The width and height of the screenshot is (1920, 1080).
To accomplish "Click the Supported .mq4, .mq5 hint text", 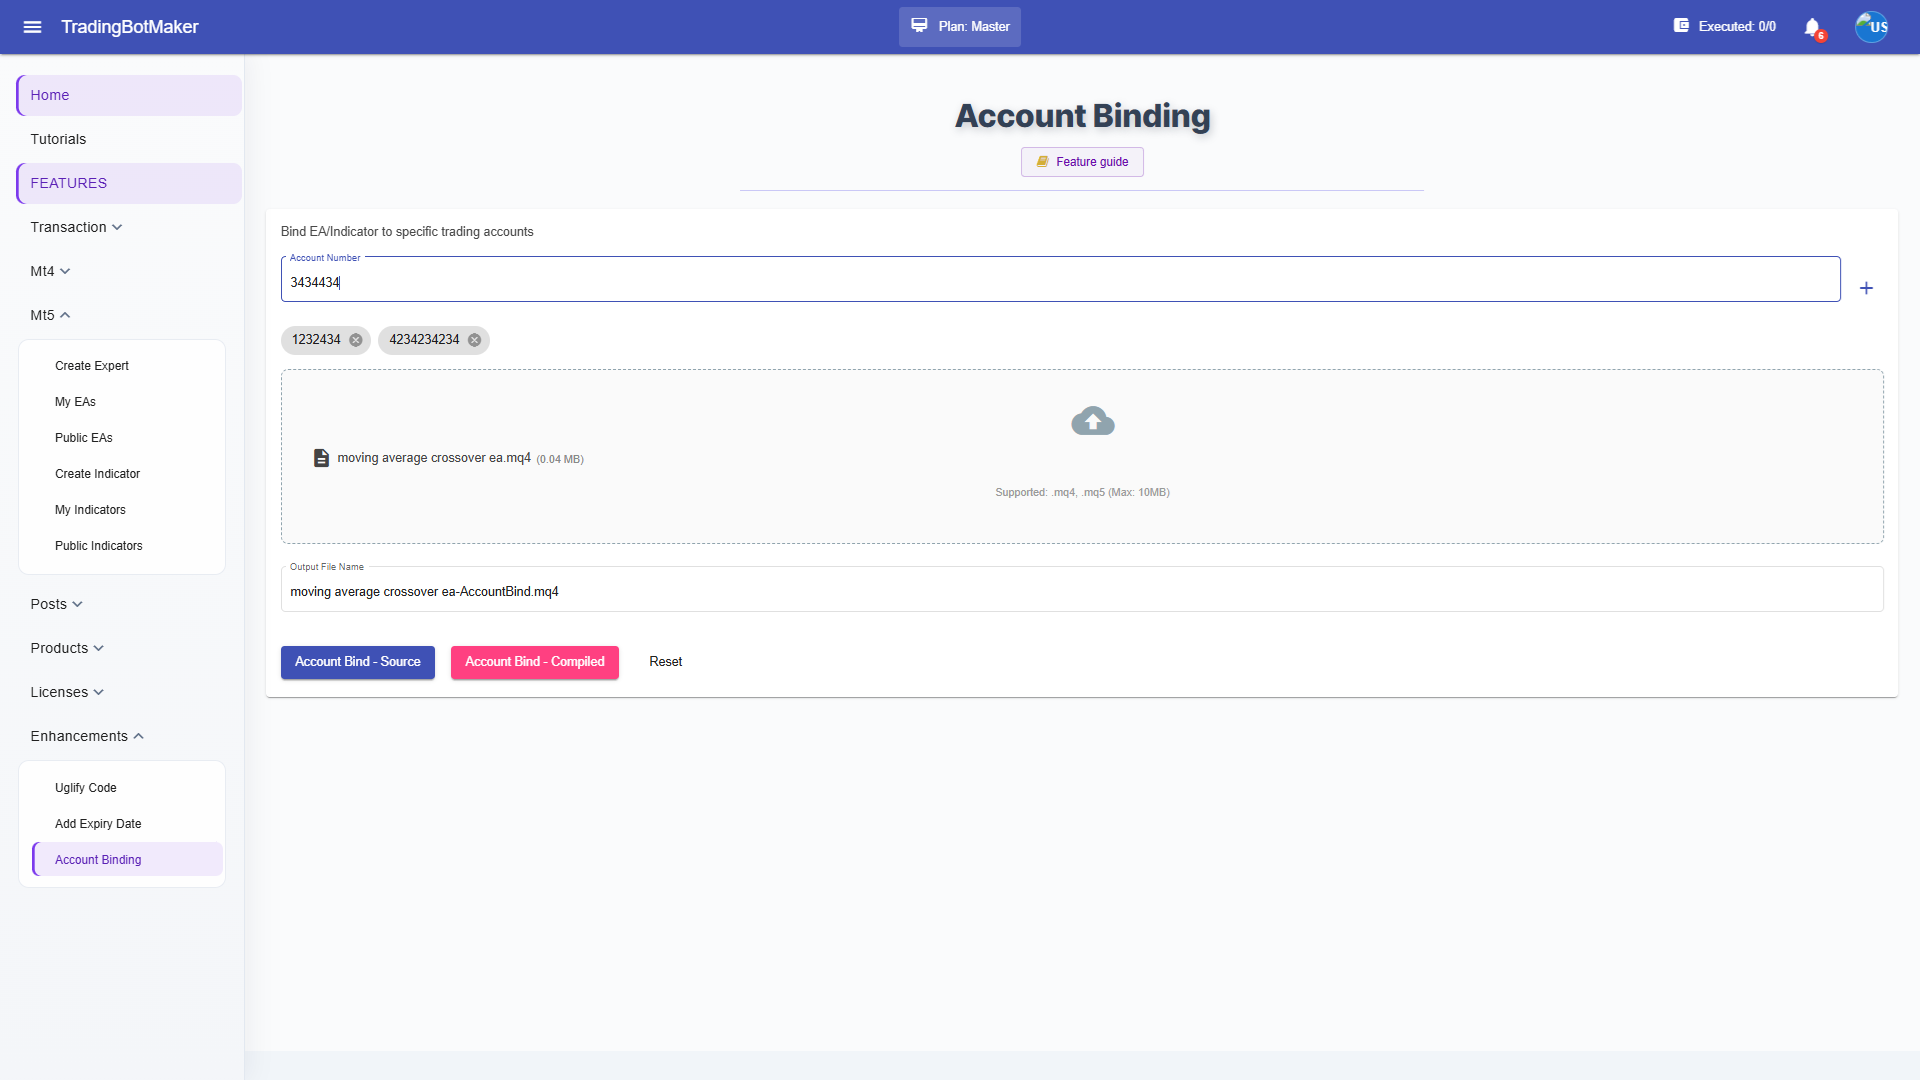I will (x=1082, y=492).
